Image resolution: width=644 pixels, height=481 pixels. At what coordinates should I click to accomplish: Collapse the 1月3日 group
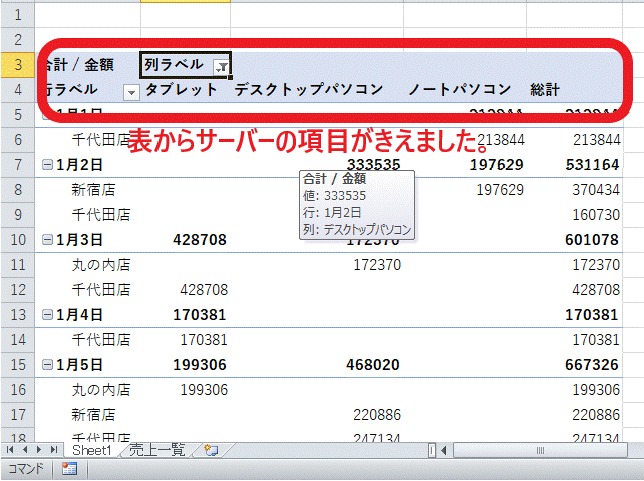click(47, 240)
